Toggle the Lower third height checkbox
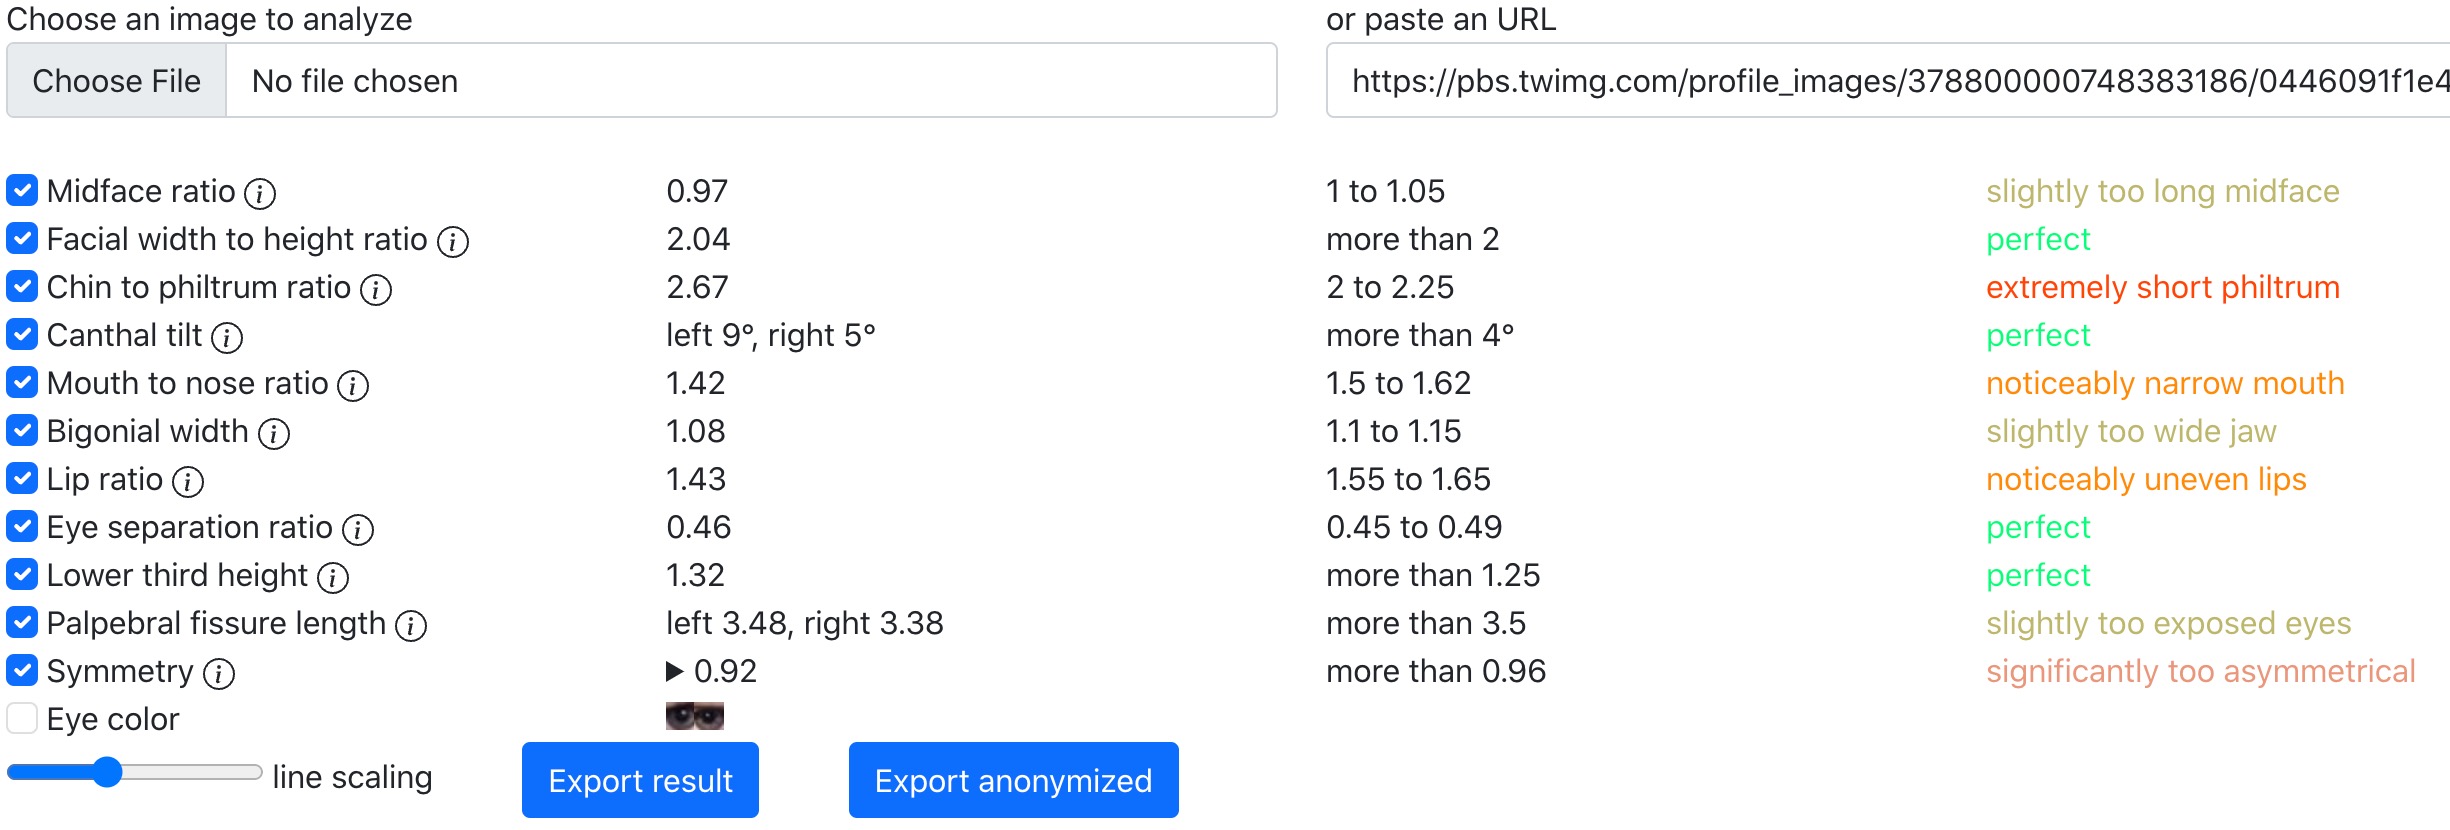The width and height of the screenshot is (2450, 830). (x=22, y=574)
